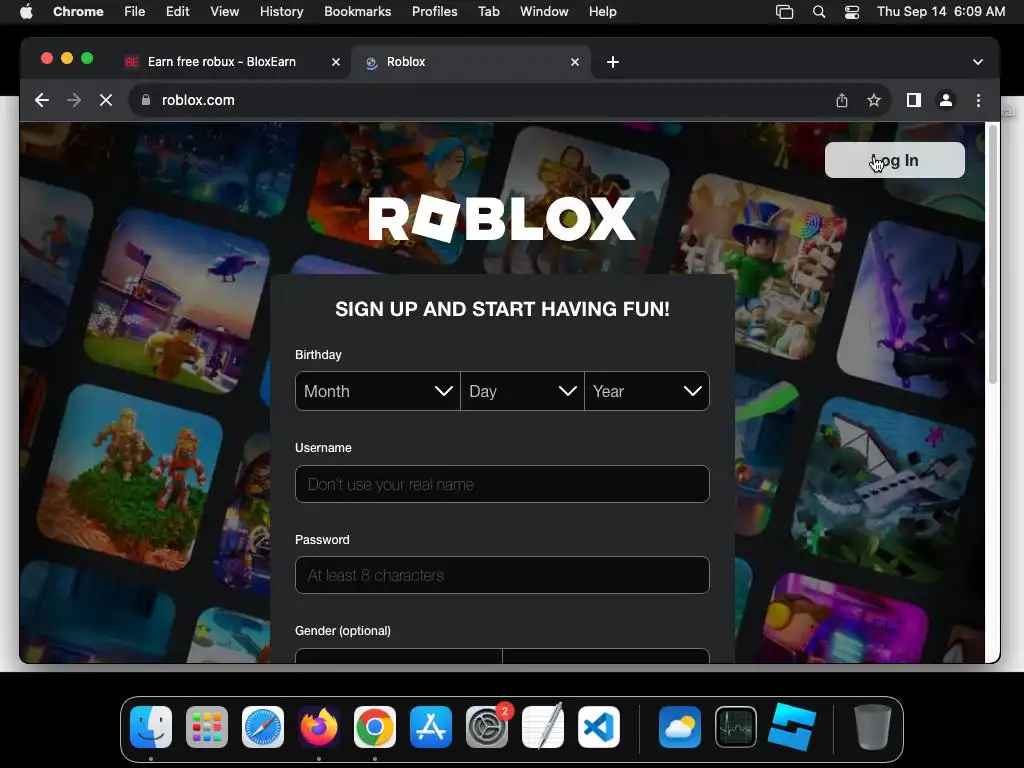Viewport: 1024px width, 768px height.
Task: Open Control Center icon
Action: point(852,11)
